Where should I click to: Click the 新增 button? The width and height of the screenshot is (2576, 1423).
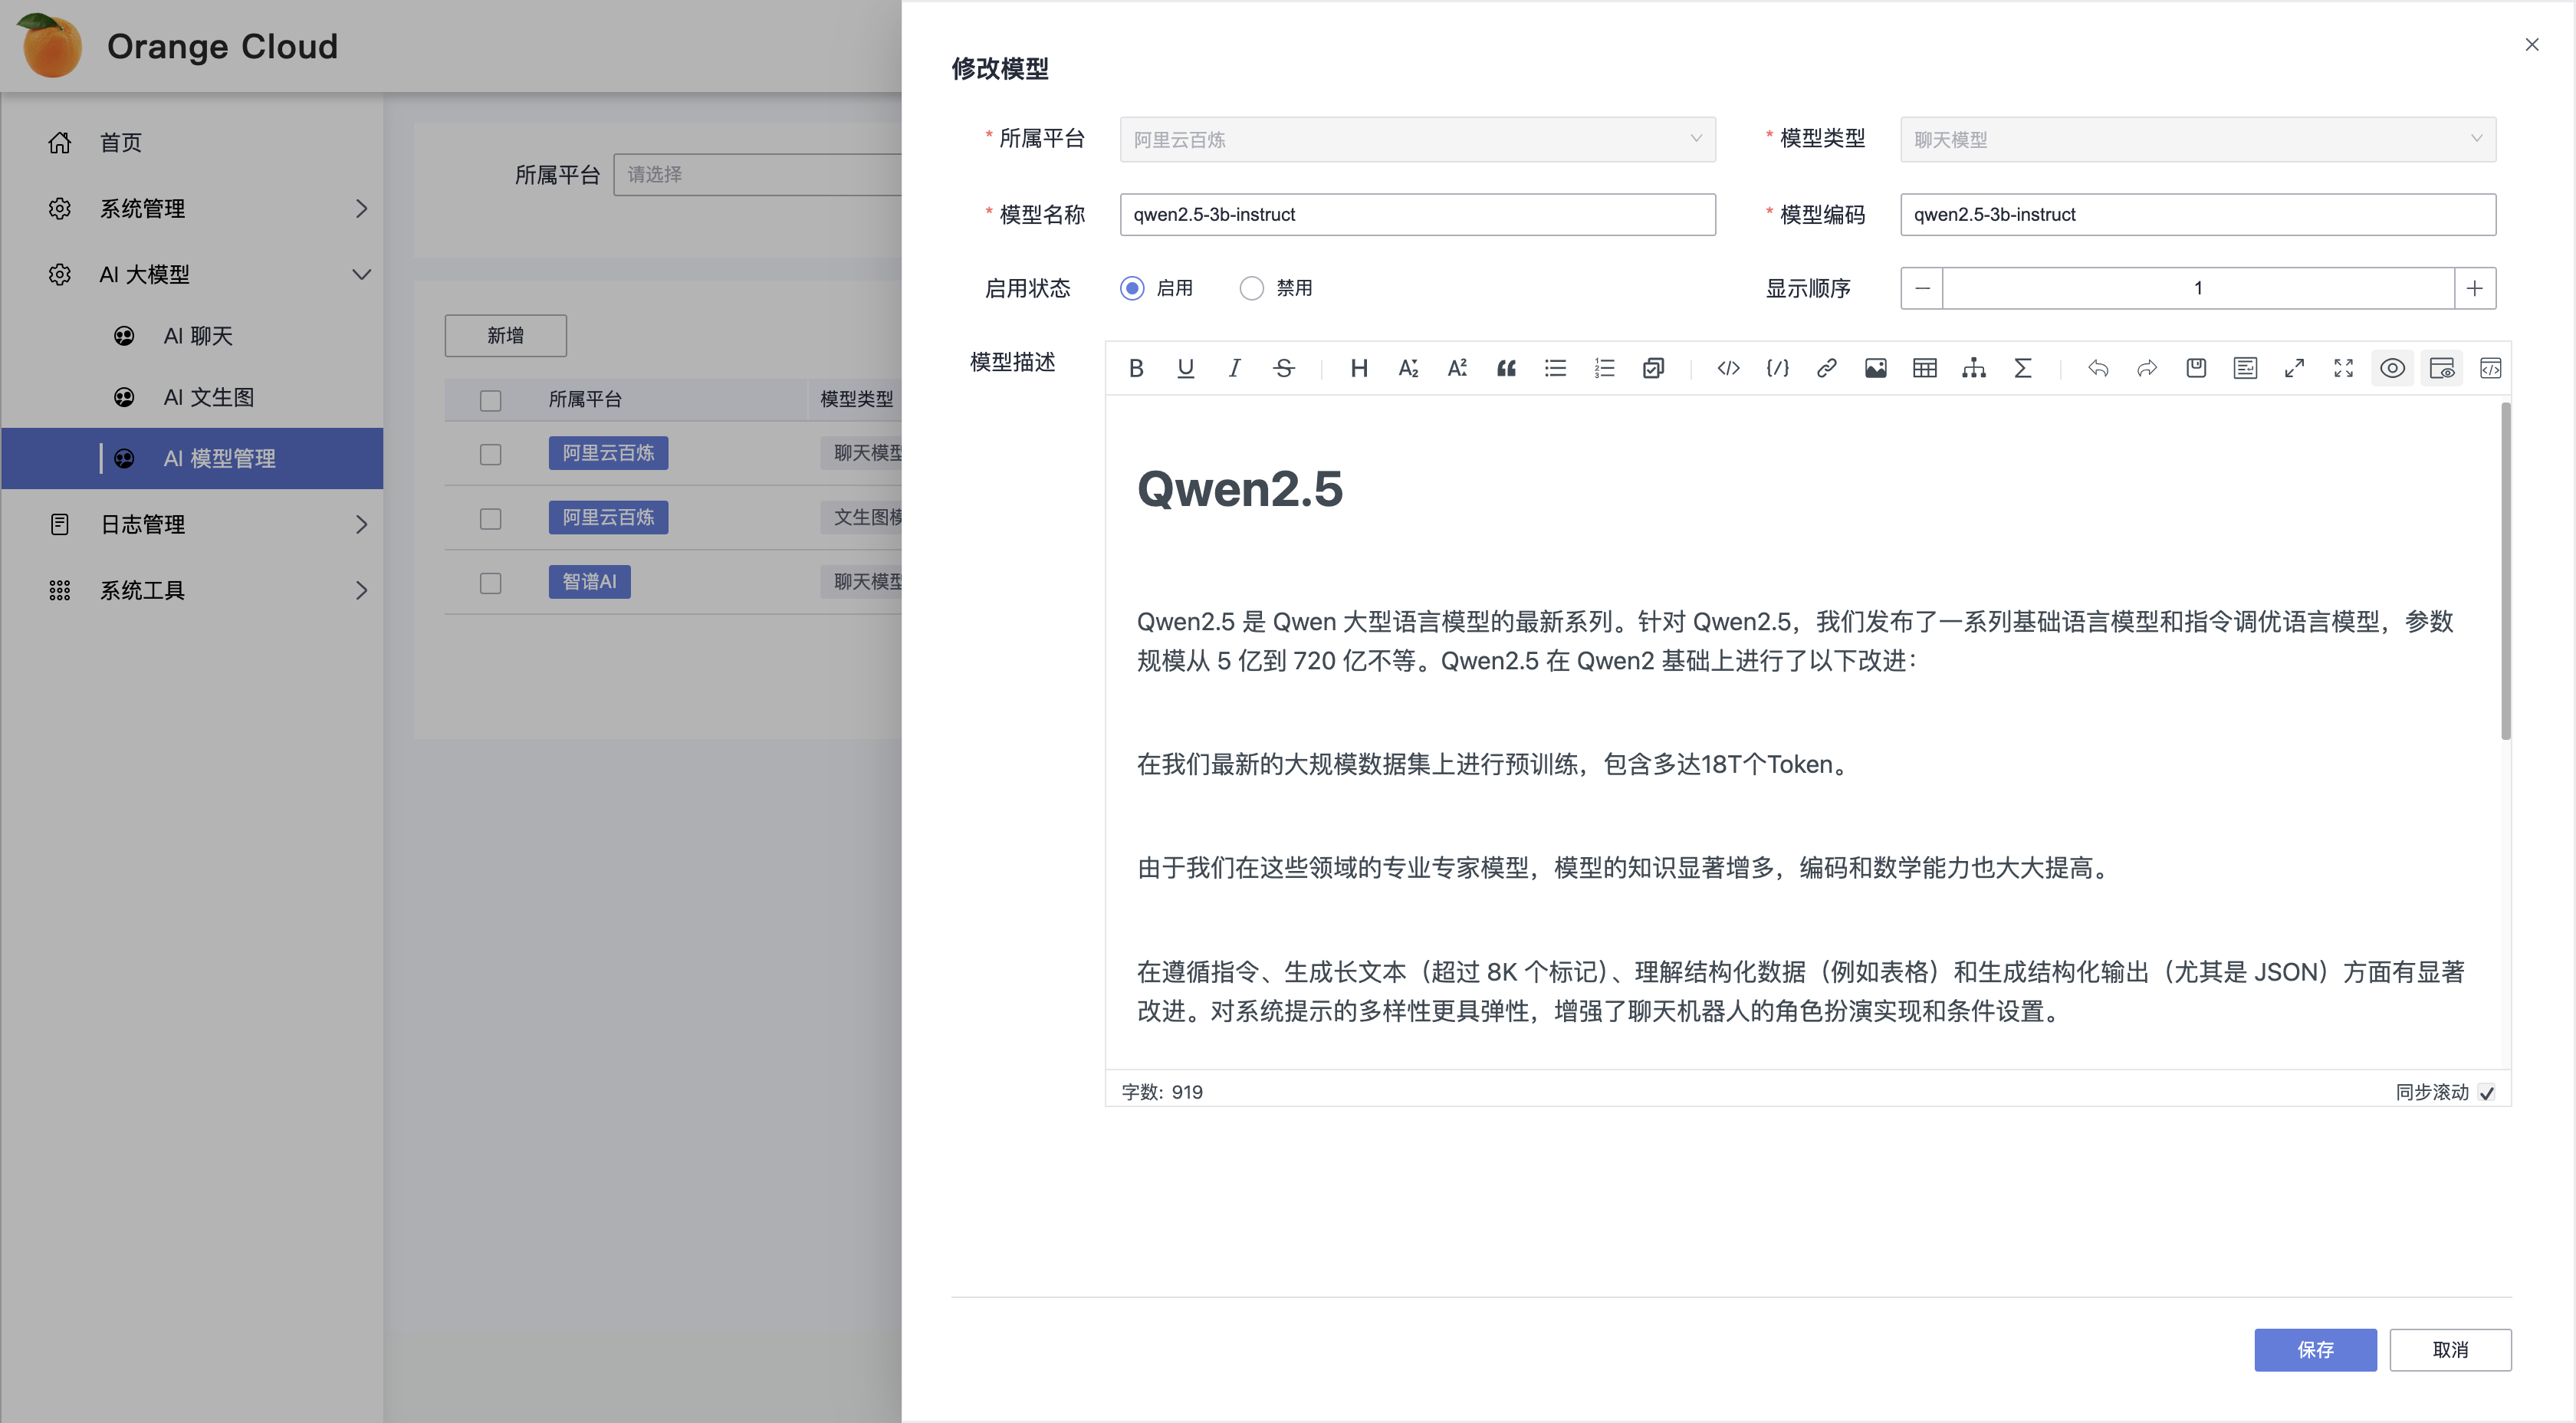click(x=505, y=336)
